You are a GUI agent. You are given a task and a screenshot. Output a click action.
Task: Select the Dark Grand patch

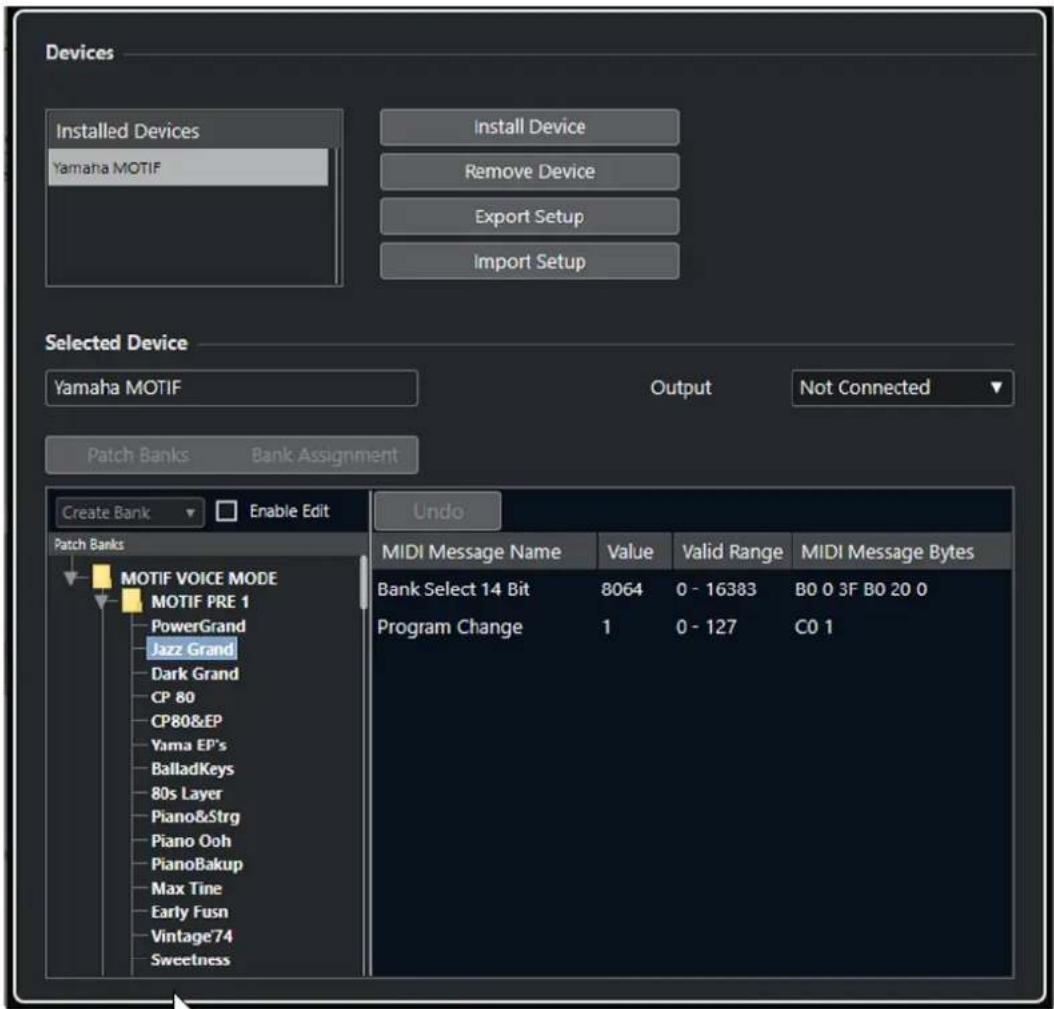click(x=195, y=674)
